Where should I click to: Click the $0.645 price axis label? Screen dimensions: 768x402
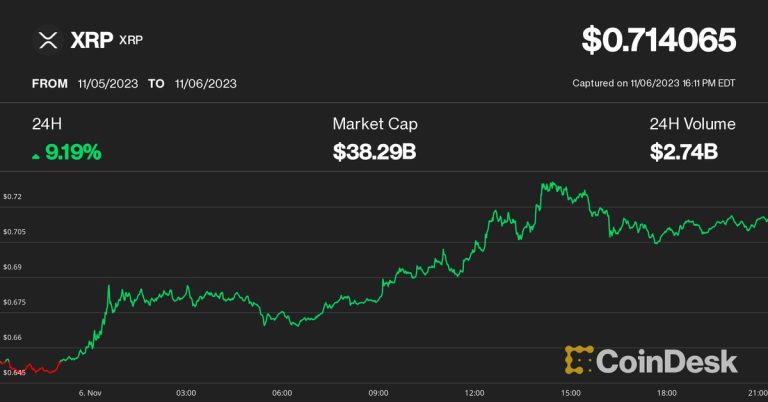tap(14, 373)
